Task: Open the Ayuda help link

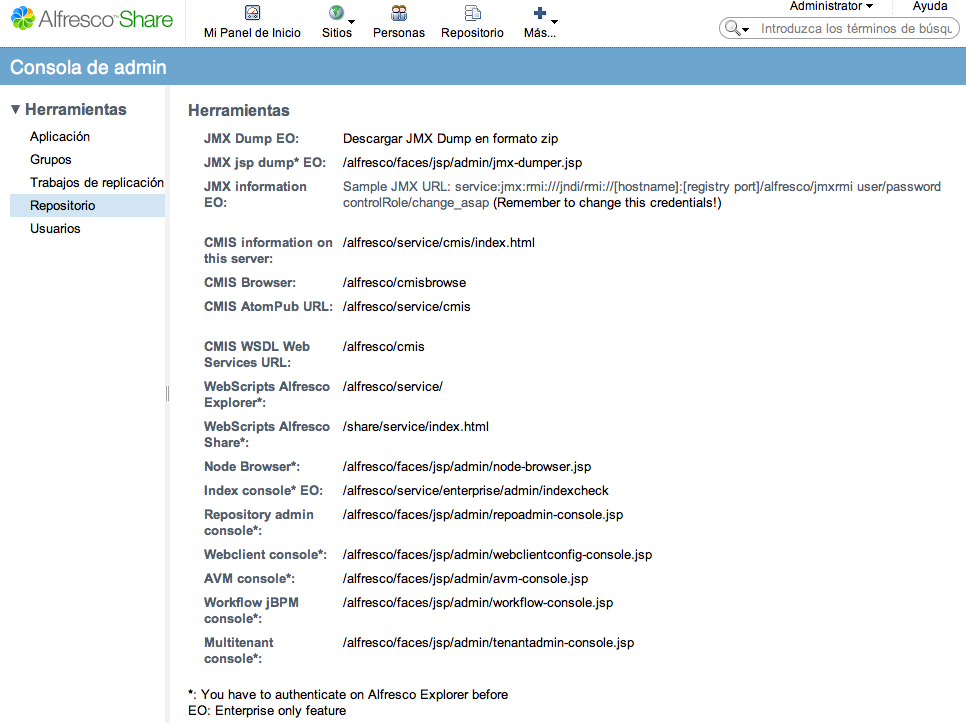Action: click(x=930, y=6)
